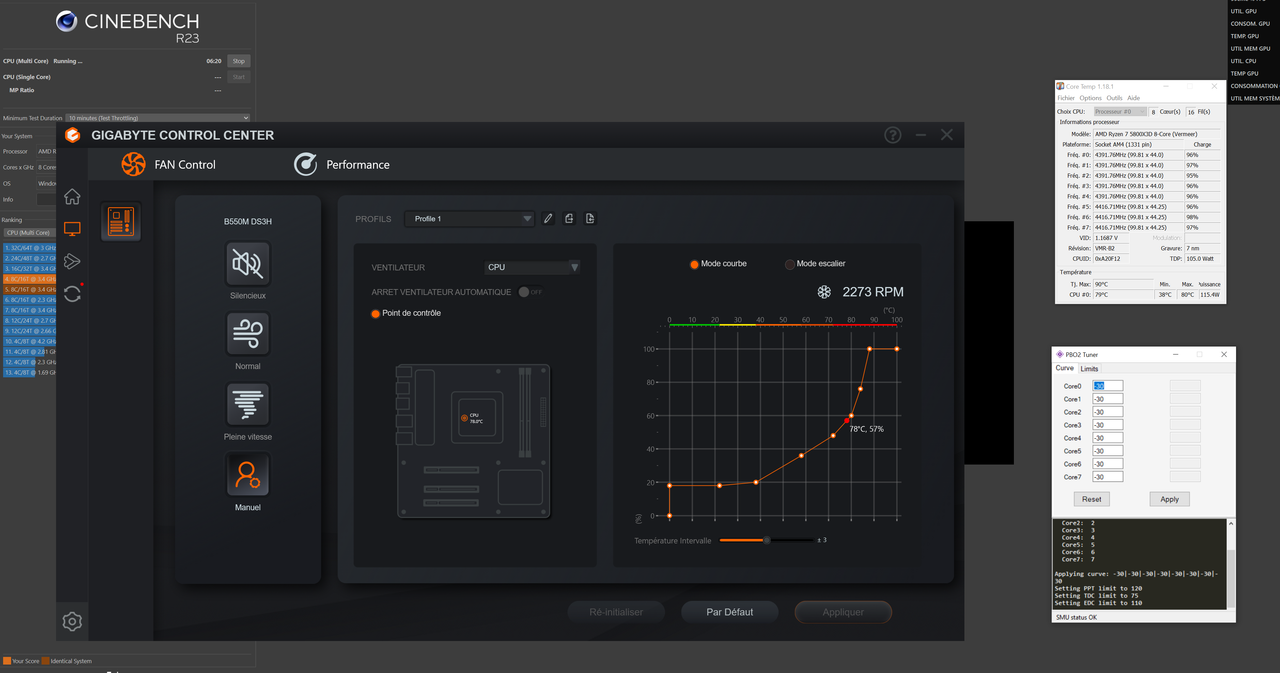Click the 2273 RPM readout
1280x673 pixels.
click(873, 292)
